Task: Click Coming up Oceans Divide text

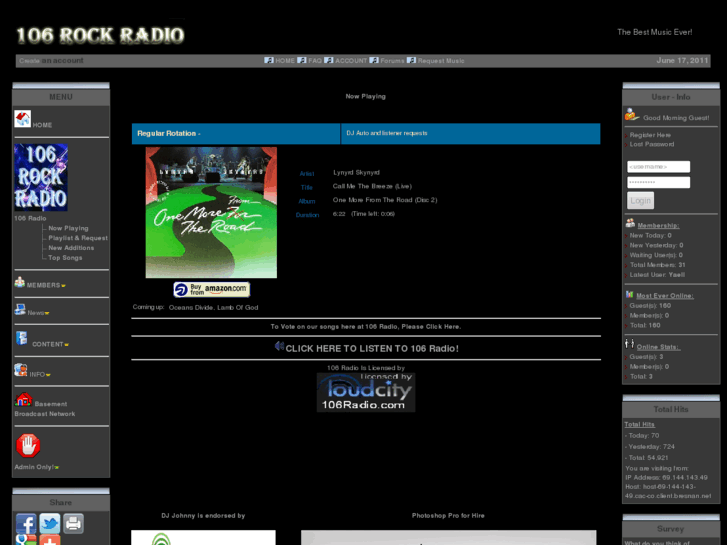Action: pos(195,307)
